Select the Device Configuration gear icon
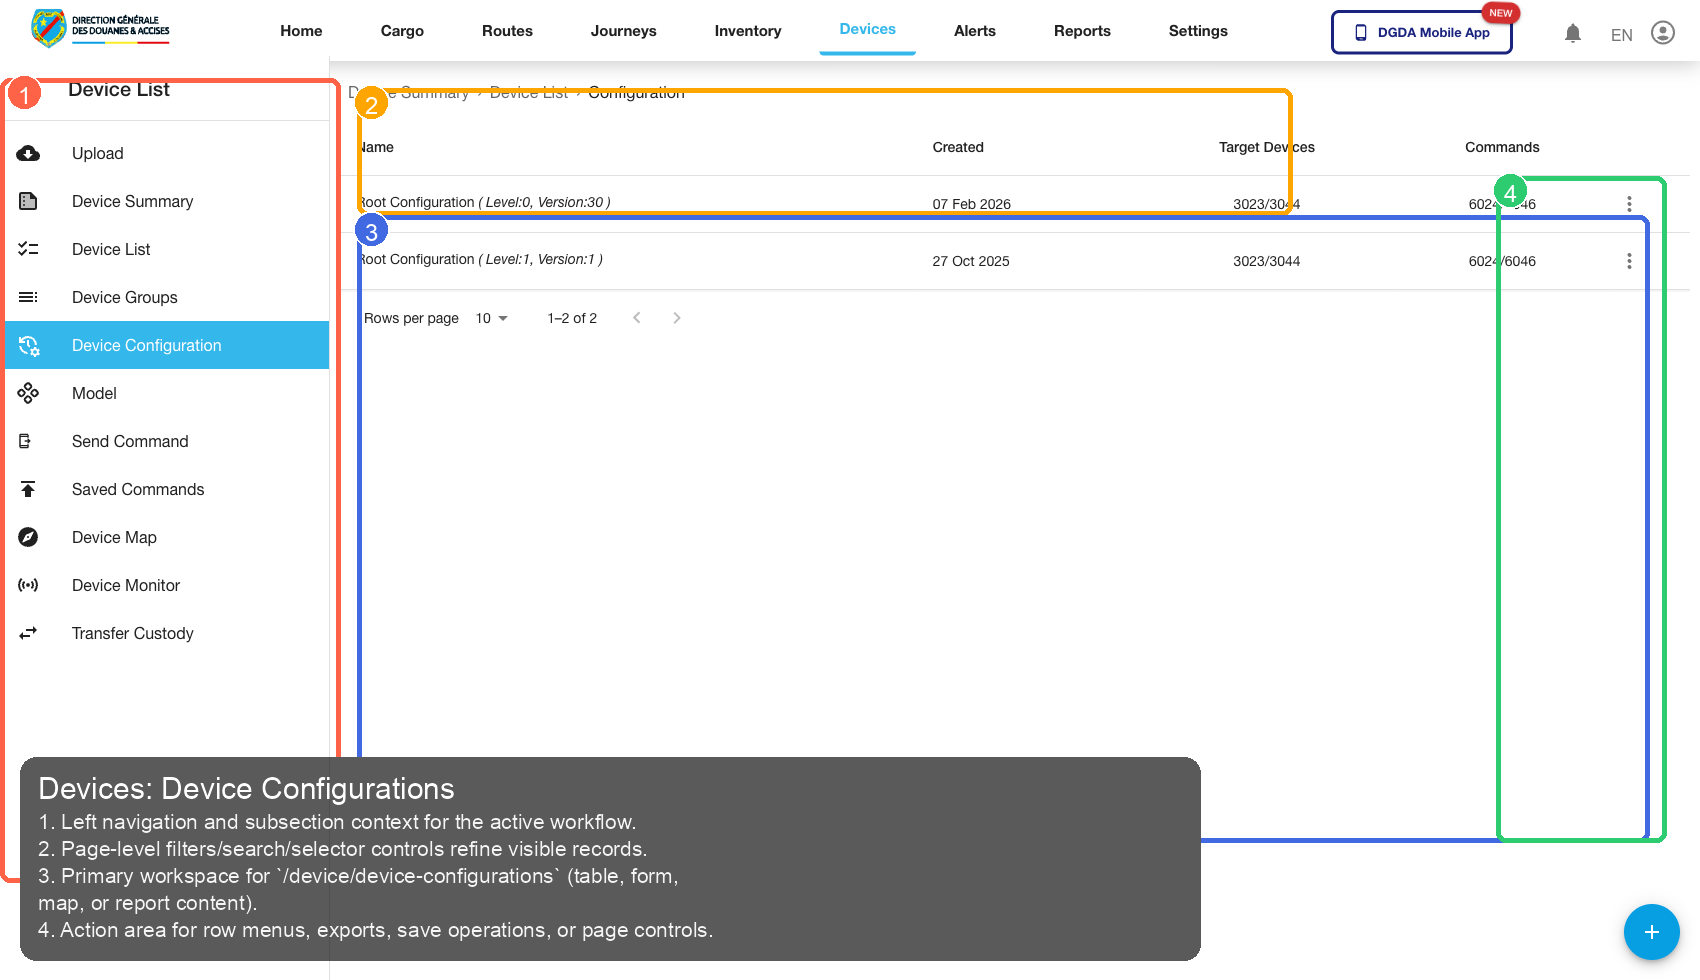 pos(28,345)
